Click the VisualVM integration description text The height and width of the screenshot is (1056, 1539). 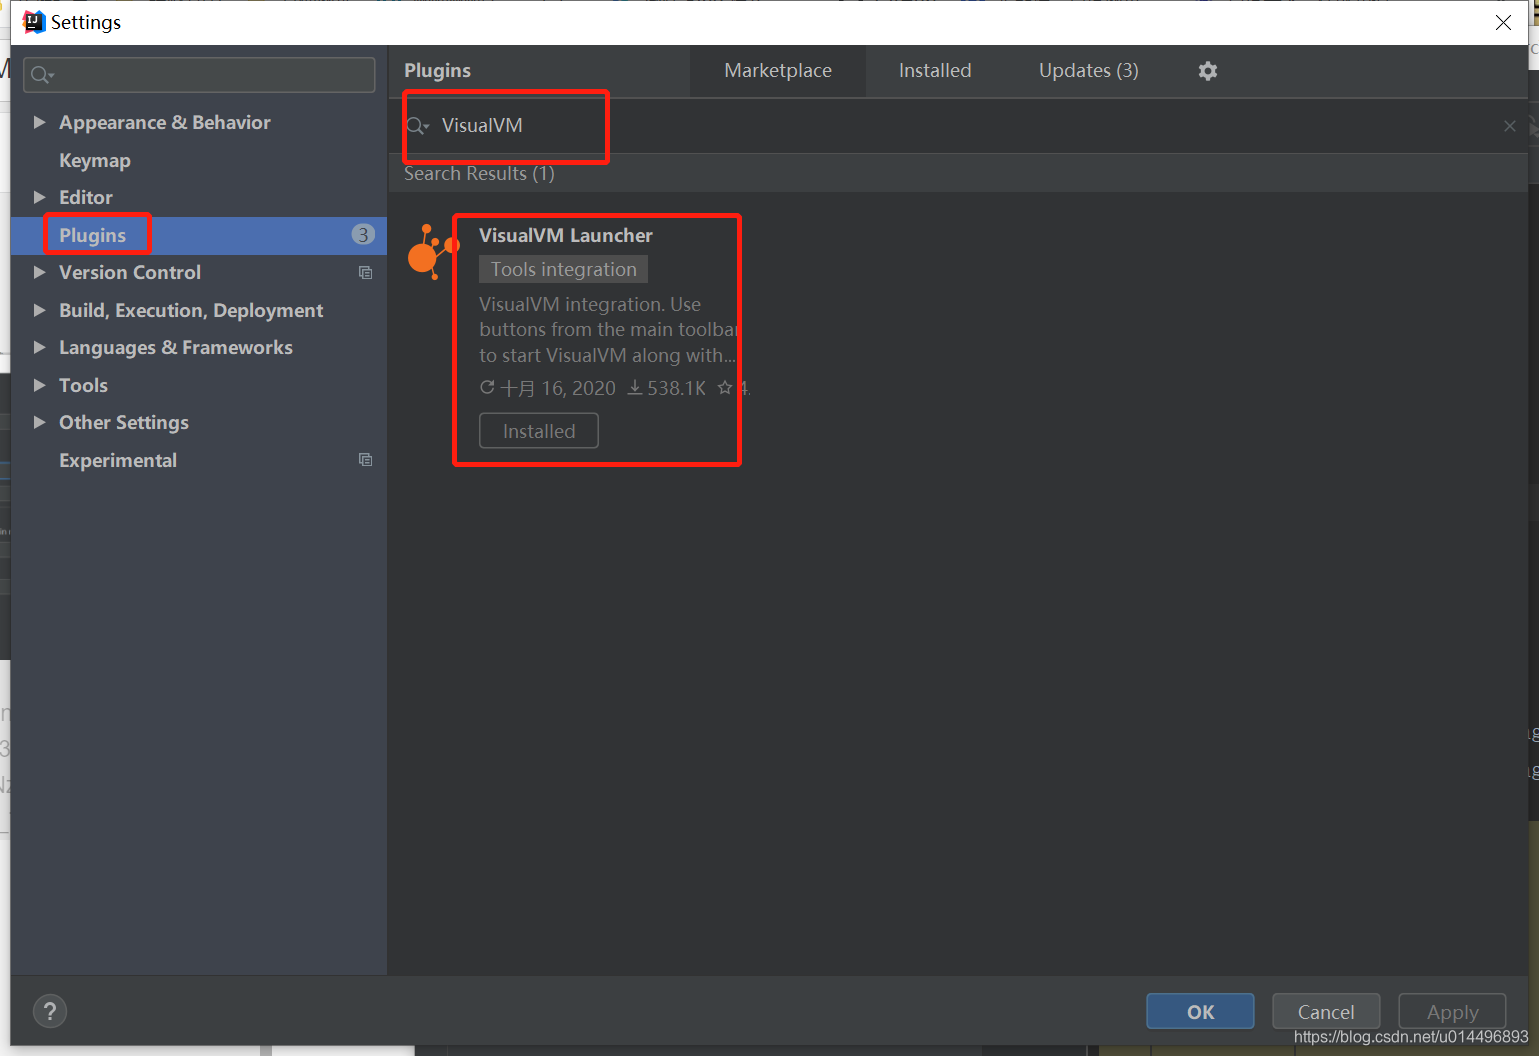pos(608,330)
